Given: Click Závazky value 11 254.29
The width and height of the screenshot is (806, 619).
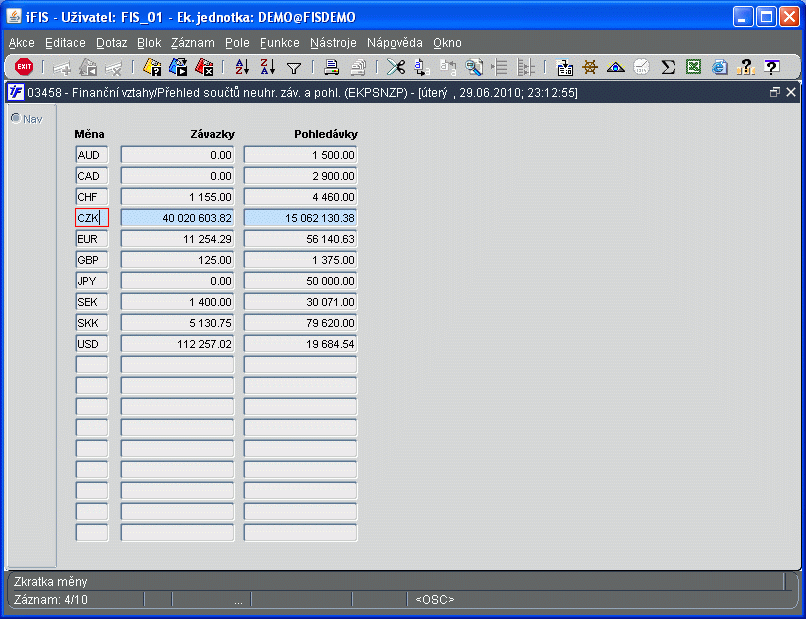Looking at the screenshot, I should click(177, 239).
